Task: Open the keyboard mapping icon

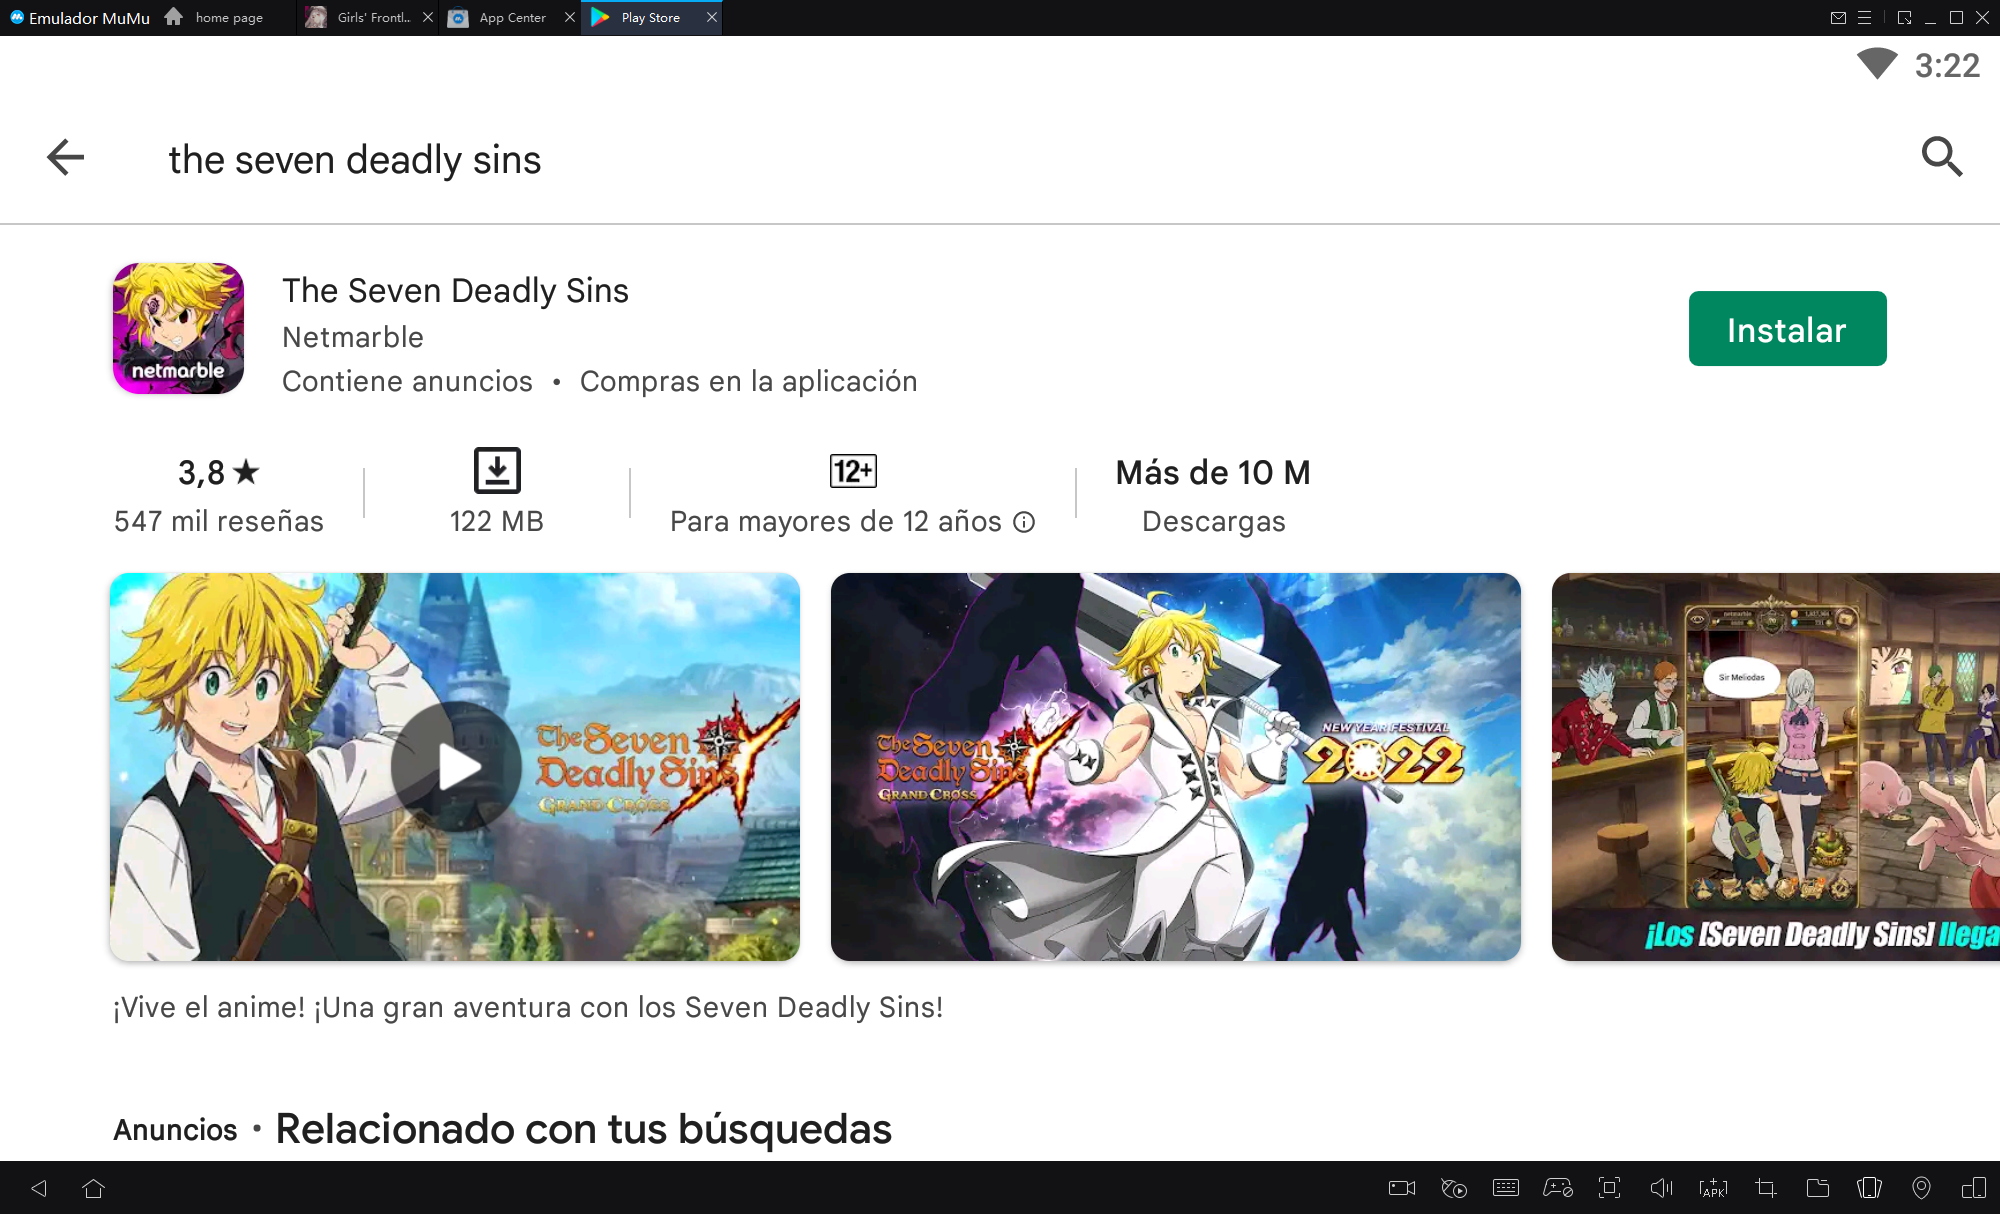Action: pyautogui.click(x=1505, y=1188)
